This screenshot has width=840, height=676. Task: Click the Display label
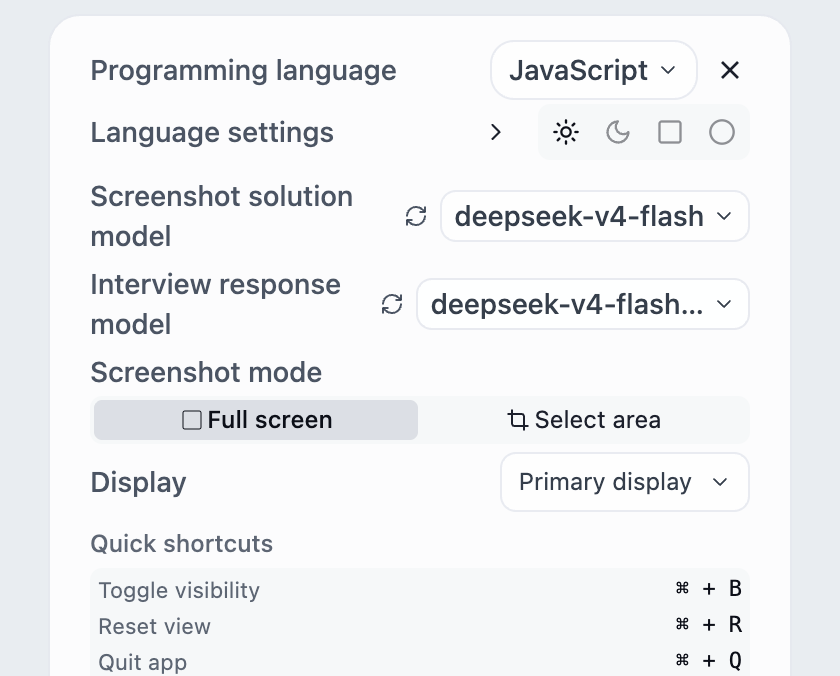[138, 482]
